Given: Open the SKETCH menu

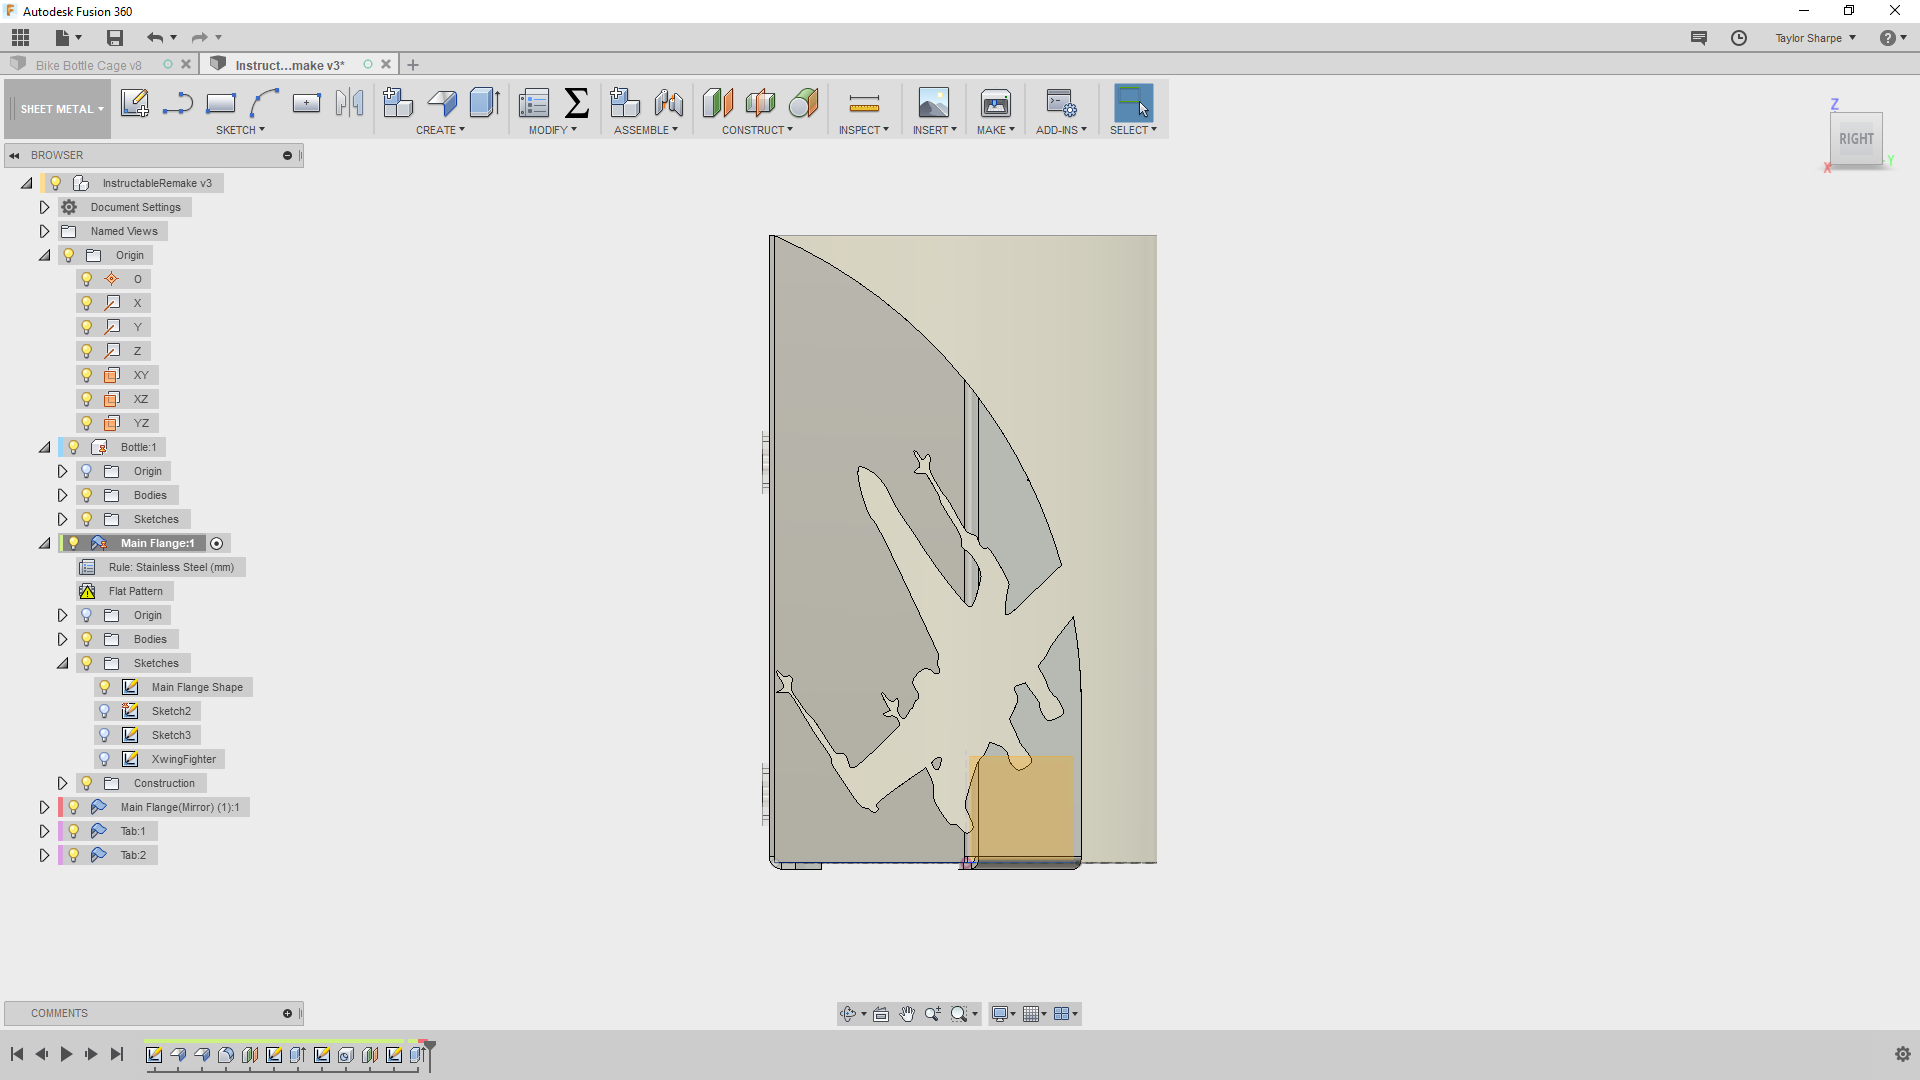Looking at the screenshot, I should (240, 130).
